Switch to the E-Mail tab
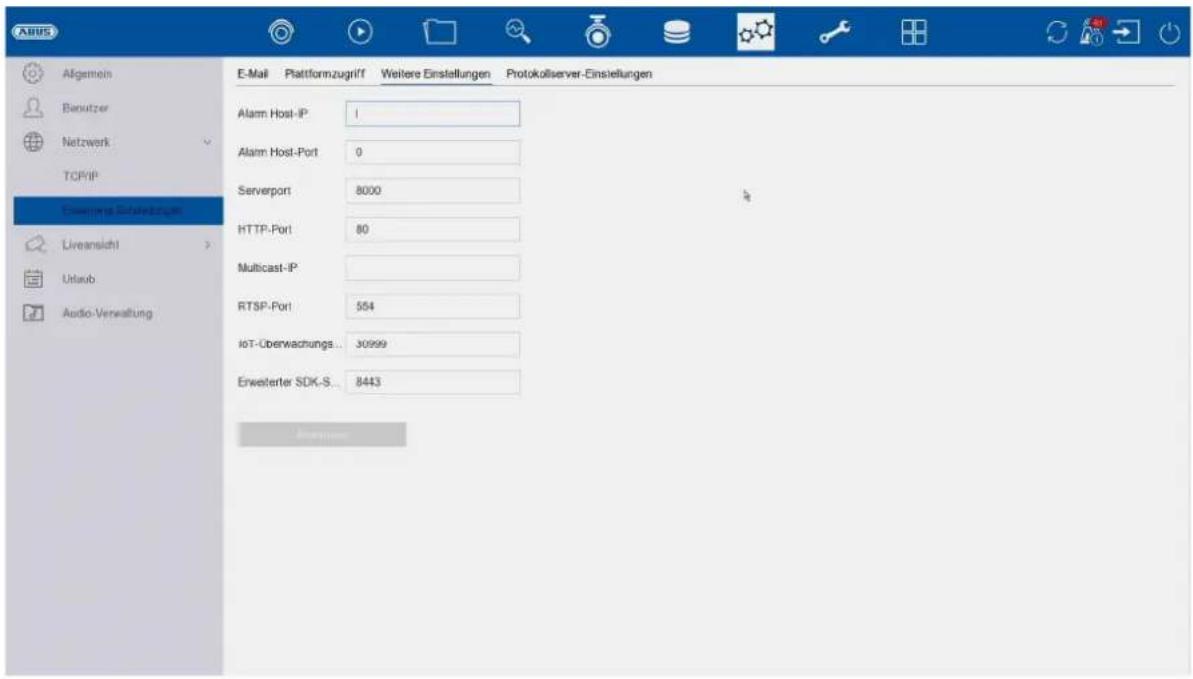1193x679 pixels. click(x=253, y=74)
